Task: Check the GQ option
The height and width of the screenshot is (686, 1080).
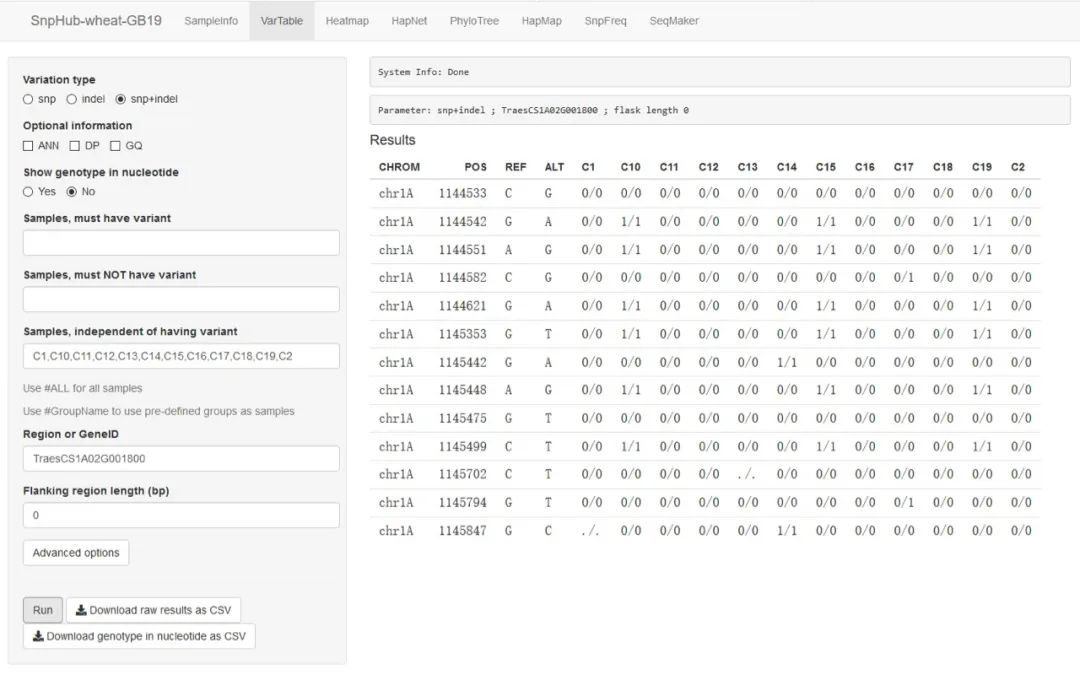Action: 115,146
